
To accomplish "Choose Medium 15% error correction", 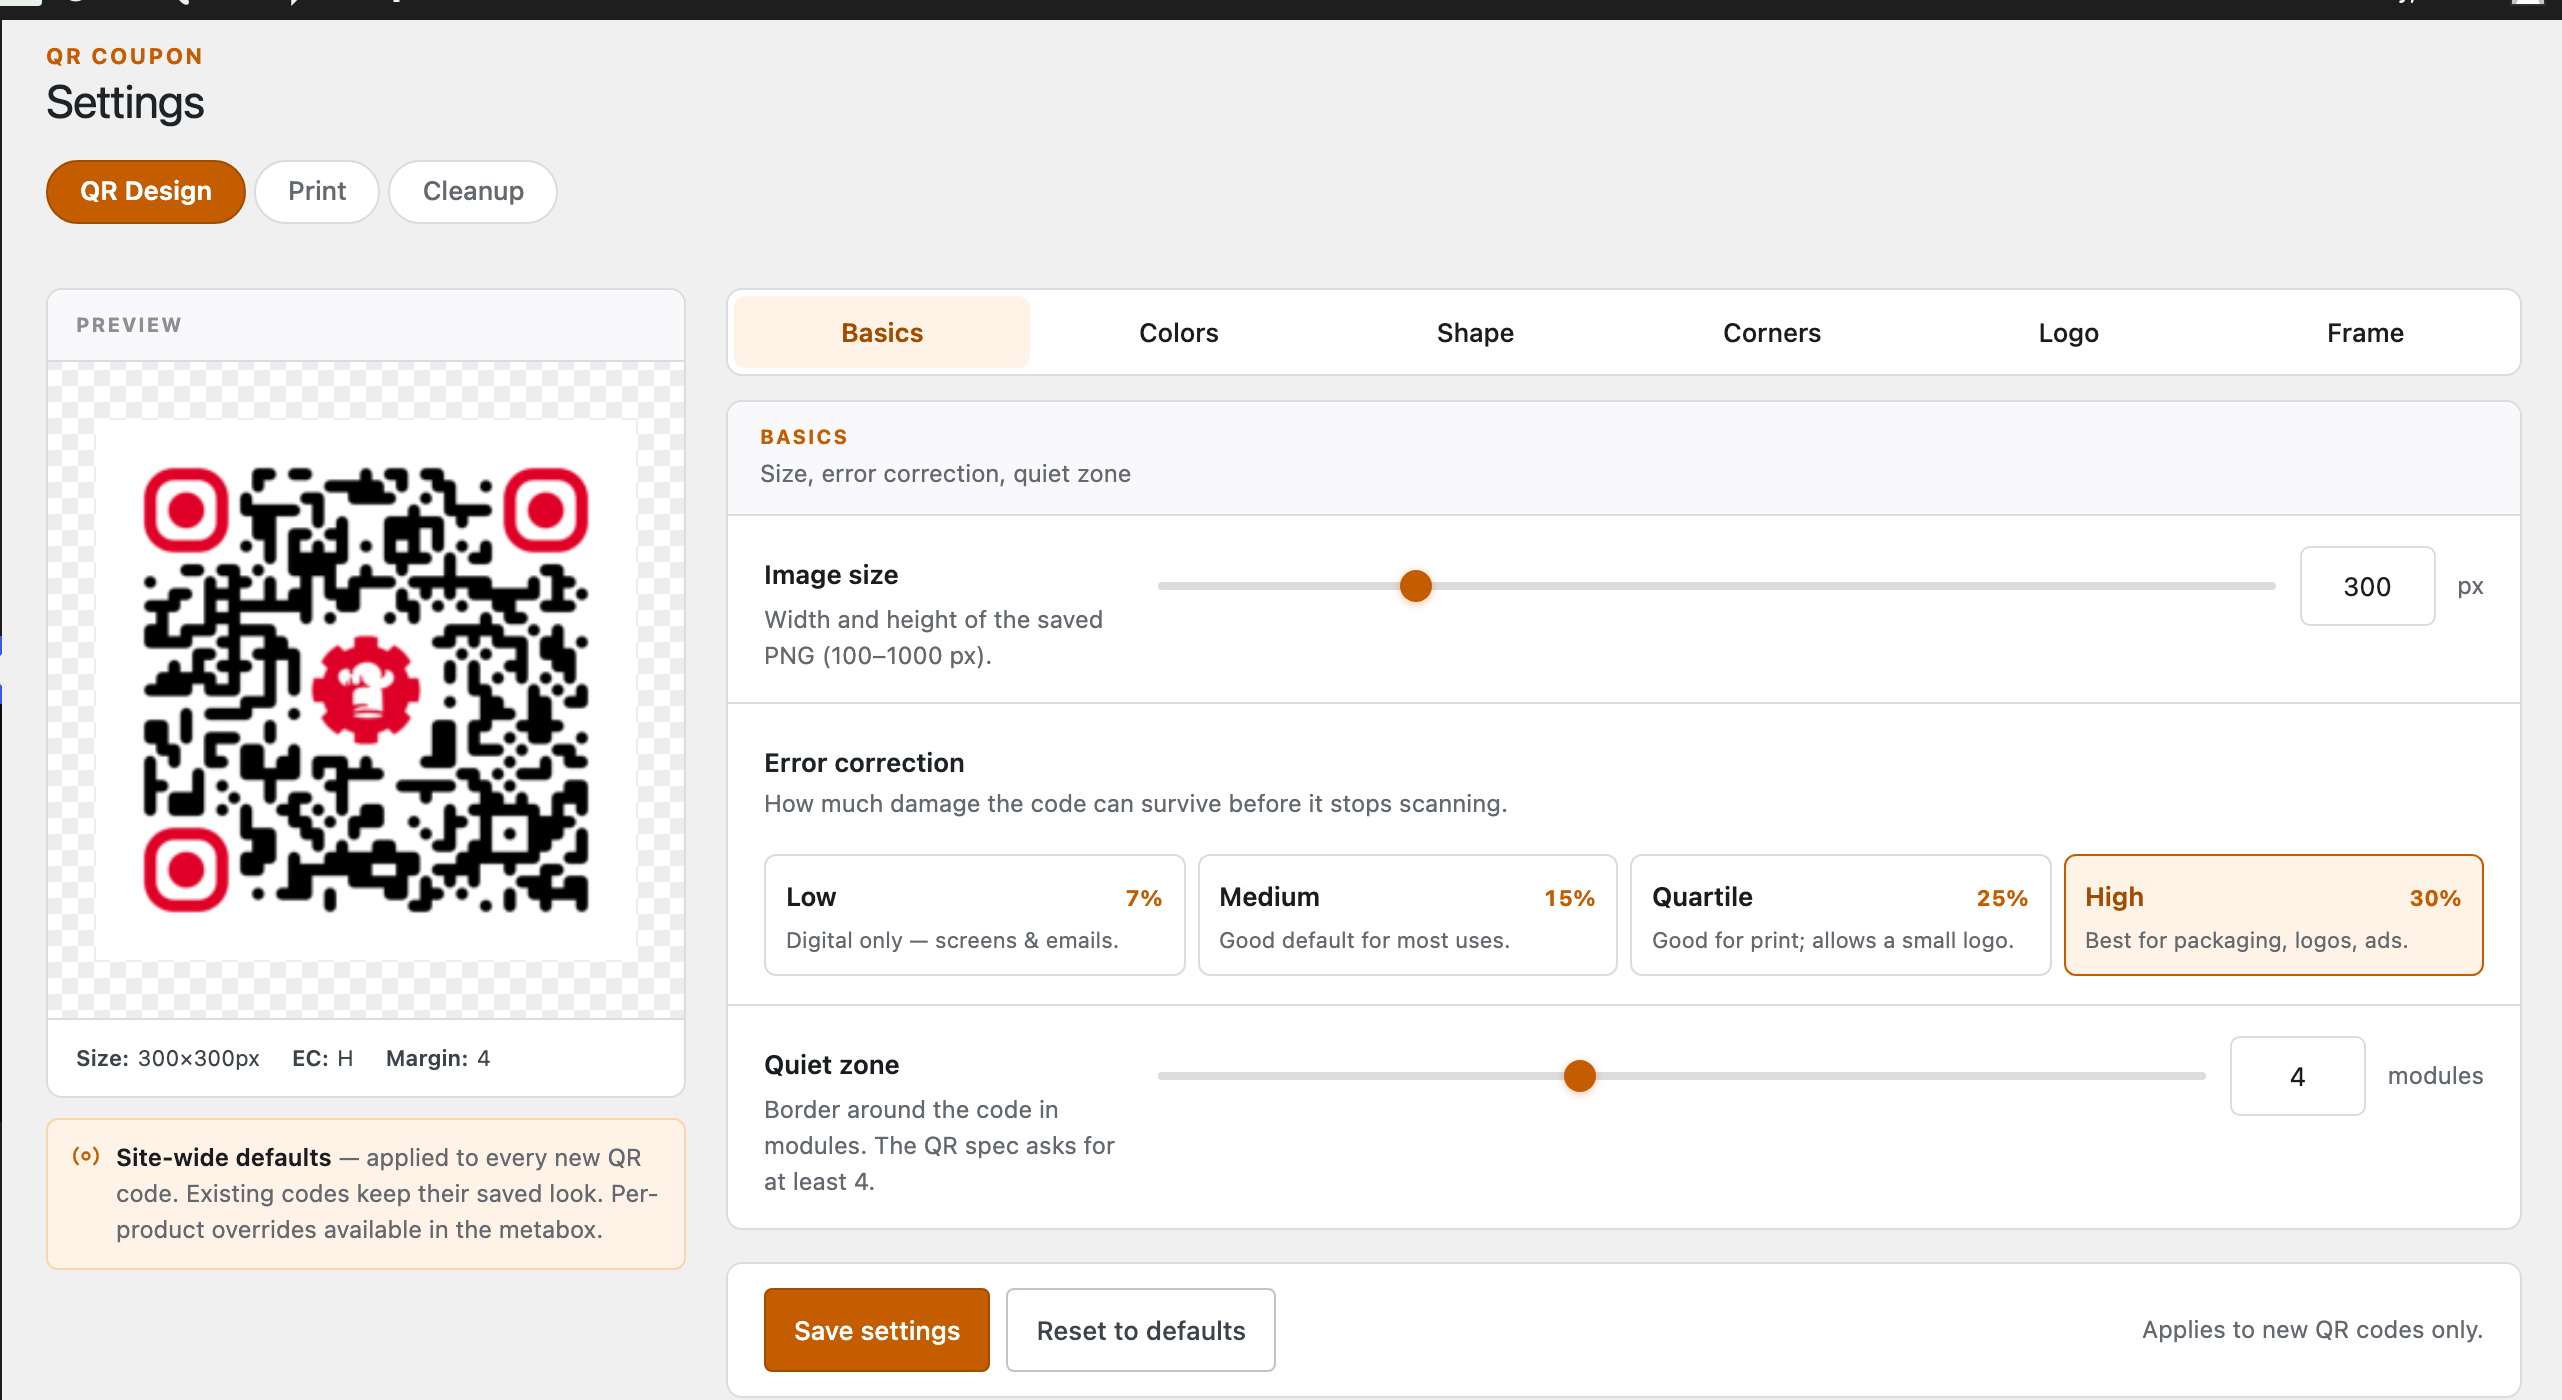I will pos(1407,915).
